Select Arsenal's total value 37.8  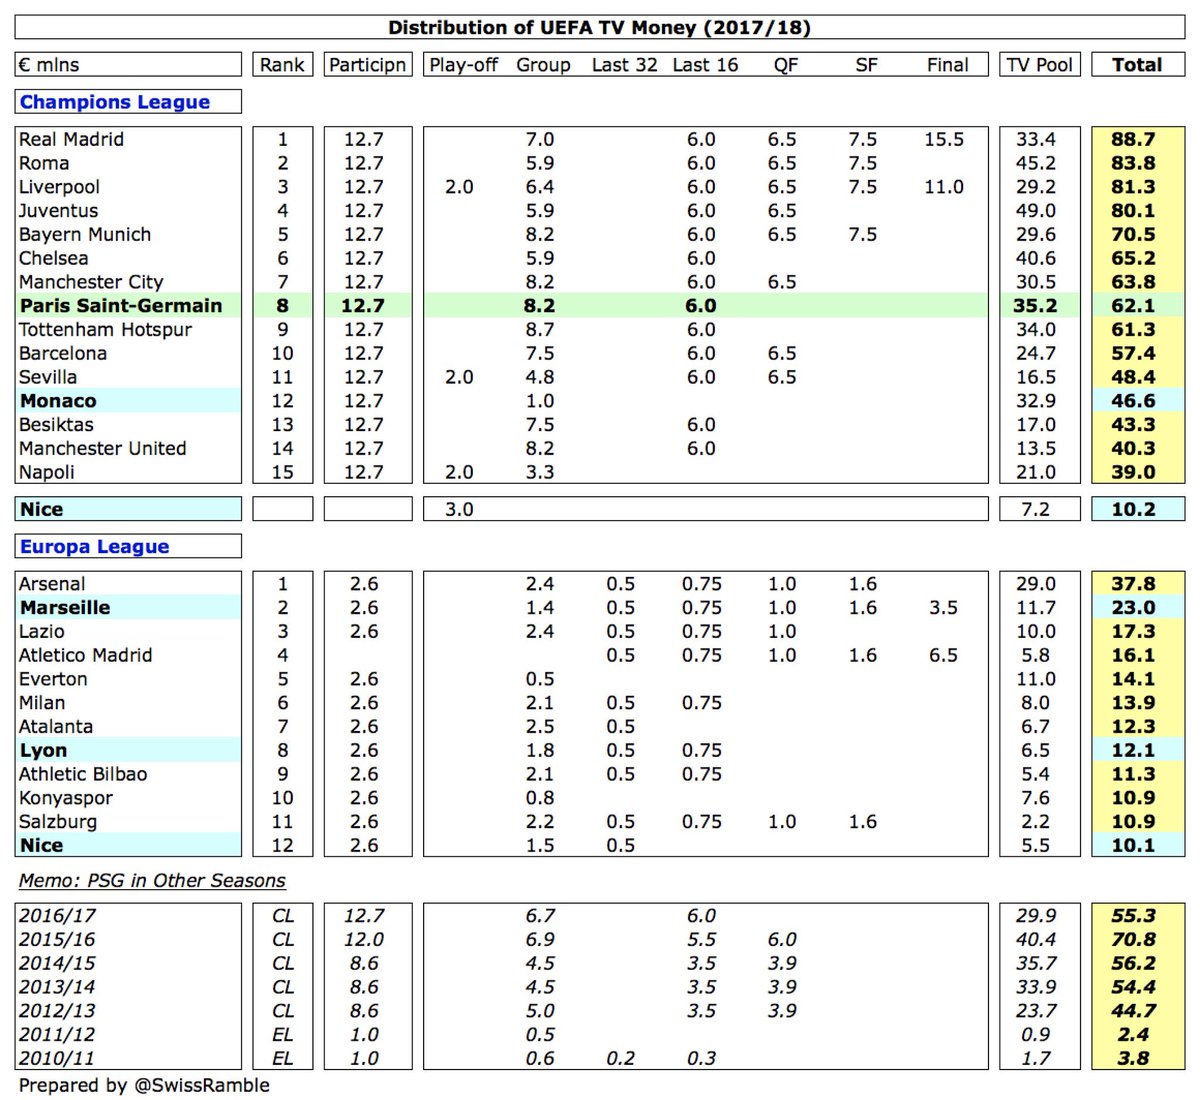click(1133, 584)
